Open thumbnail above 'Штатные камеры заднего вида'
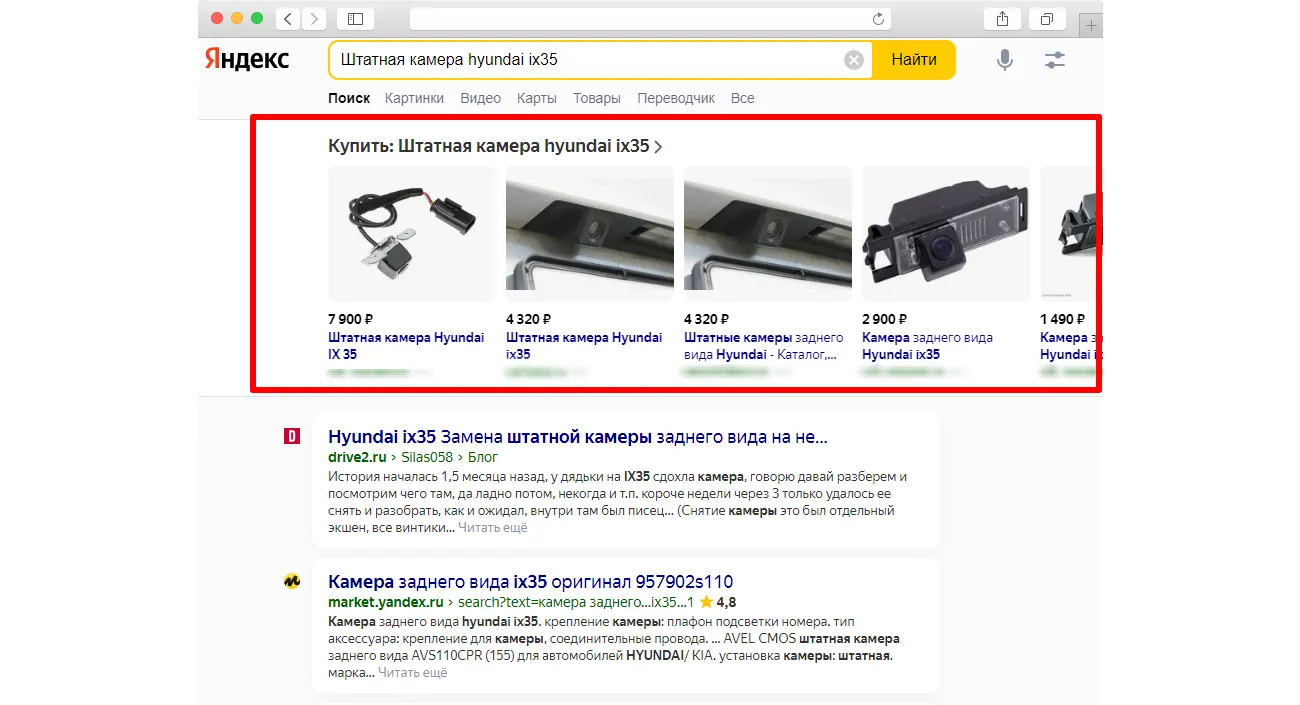The width and height of the screenshot is (1300, 705). (x=768, y=234)
